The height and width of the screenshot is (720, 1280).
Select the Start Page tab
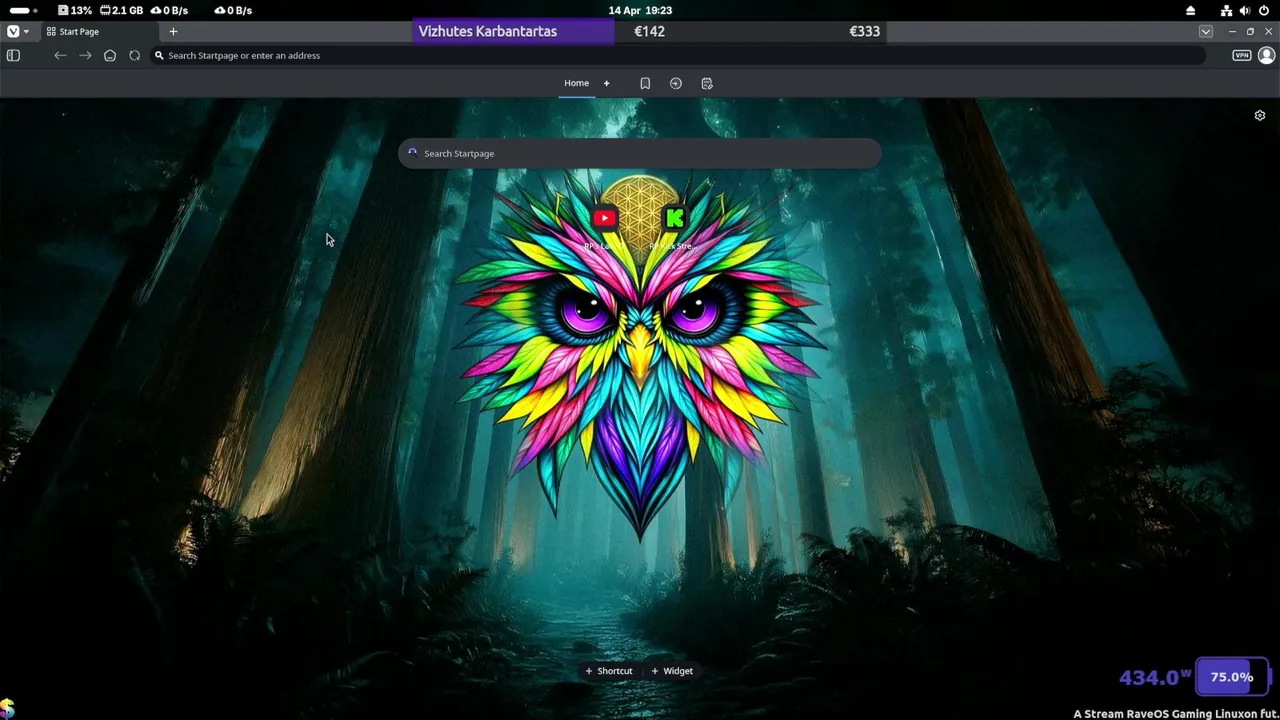pos(100,31)
